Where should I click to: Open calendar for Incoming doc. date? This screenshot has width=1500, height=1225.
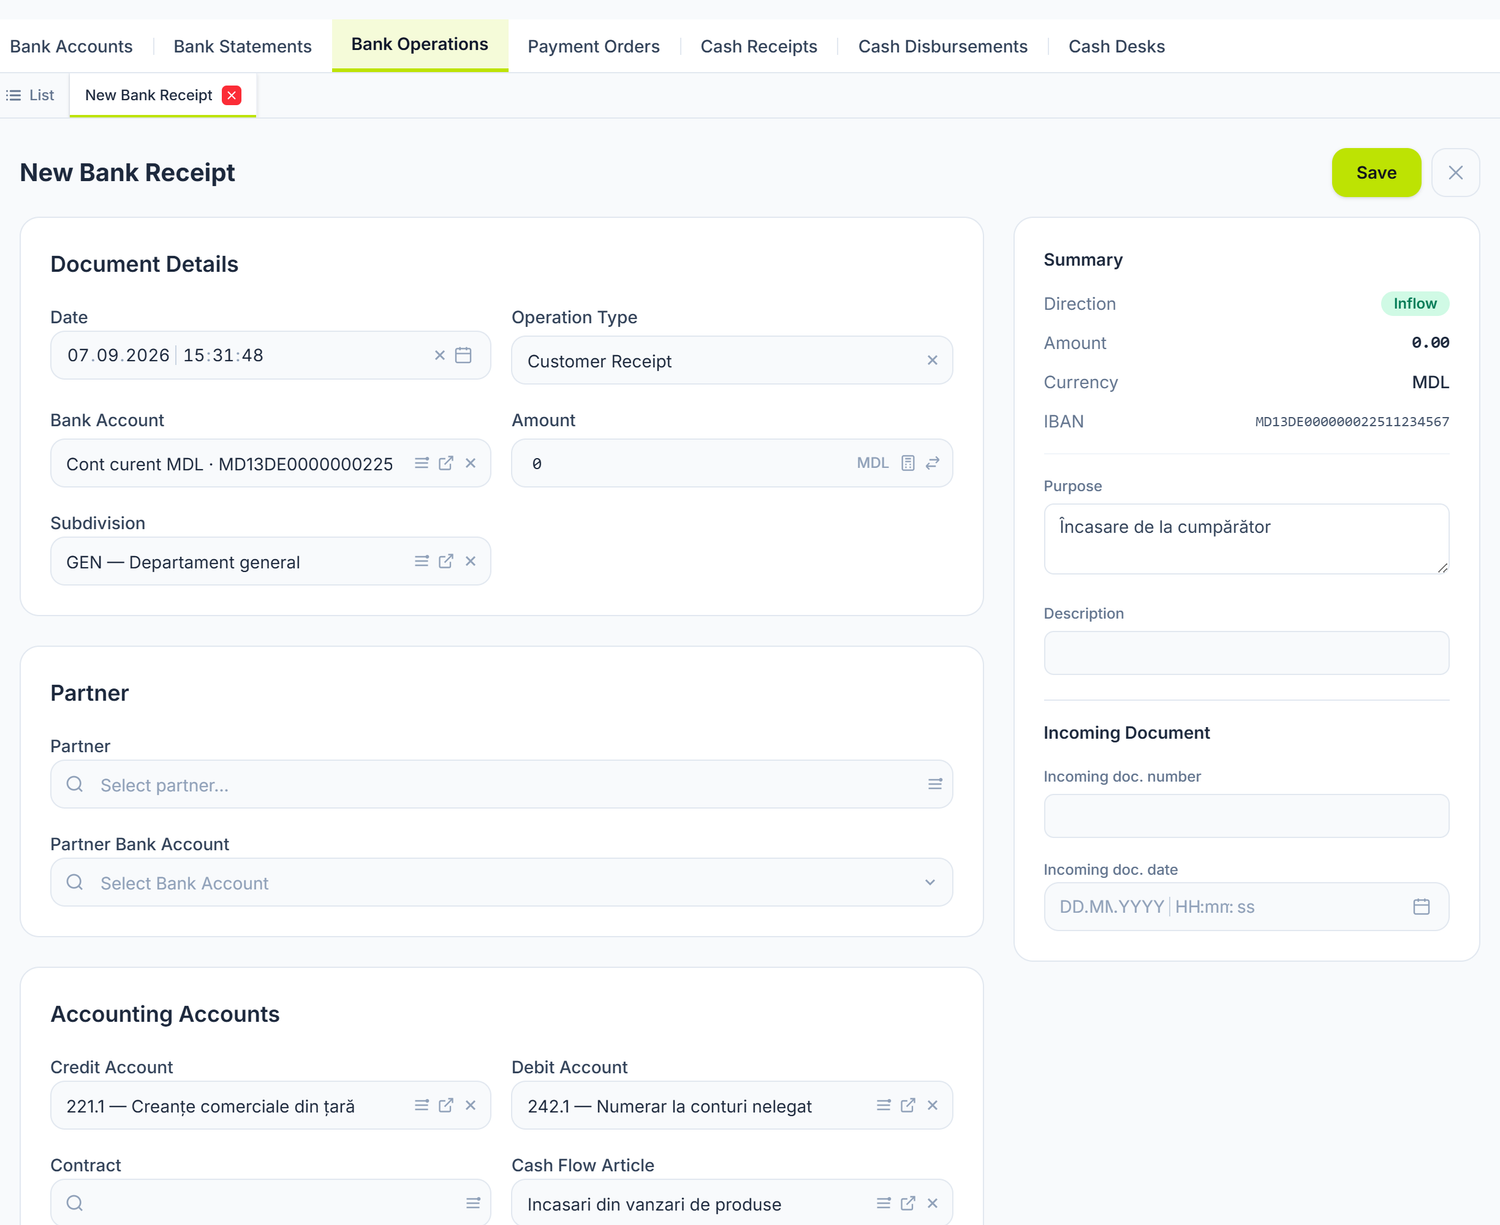1421,907
